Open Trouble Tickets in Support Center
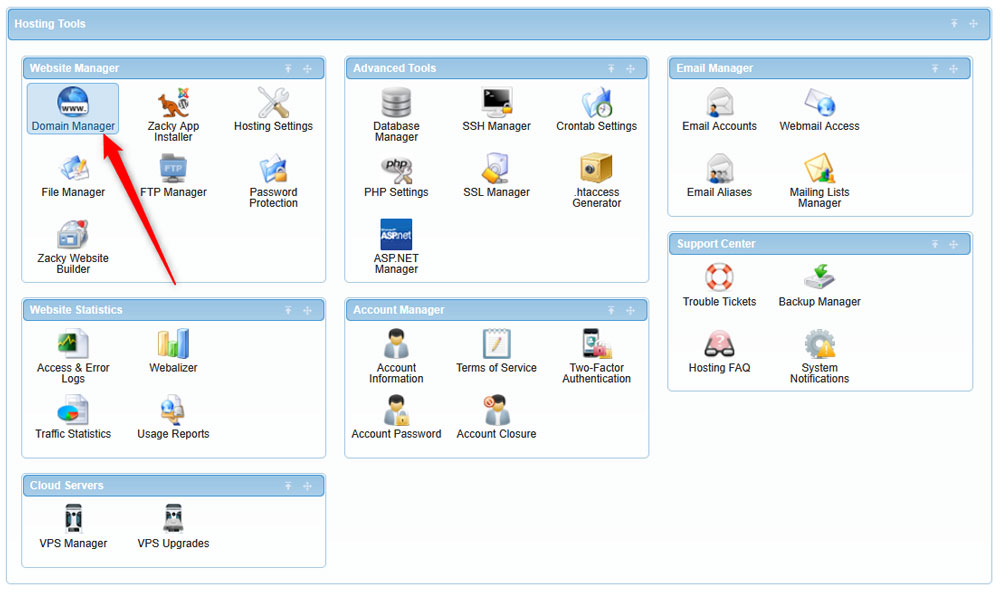 tap(719, 280)
